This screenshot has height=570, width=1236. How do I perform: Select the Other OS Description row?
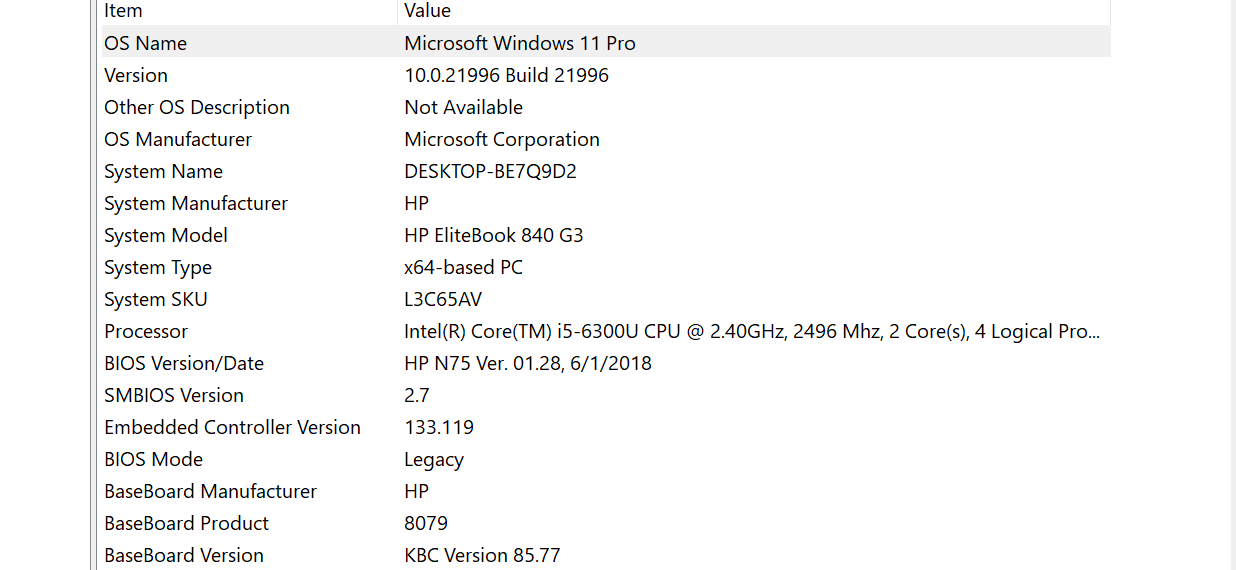coord(197,107)
